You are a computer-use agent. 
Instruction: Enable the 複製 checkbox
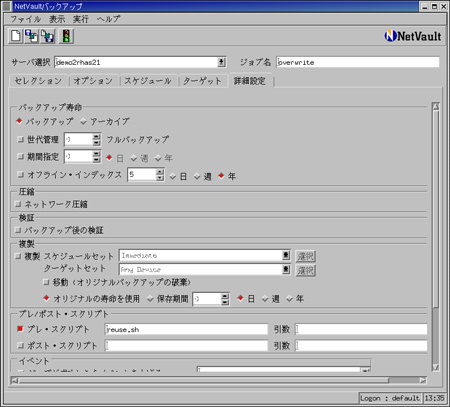pyautogui.click(x=18, y=256)
